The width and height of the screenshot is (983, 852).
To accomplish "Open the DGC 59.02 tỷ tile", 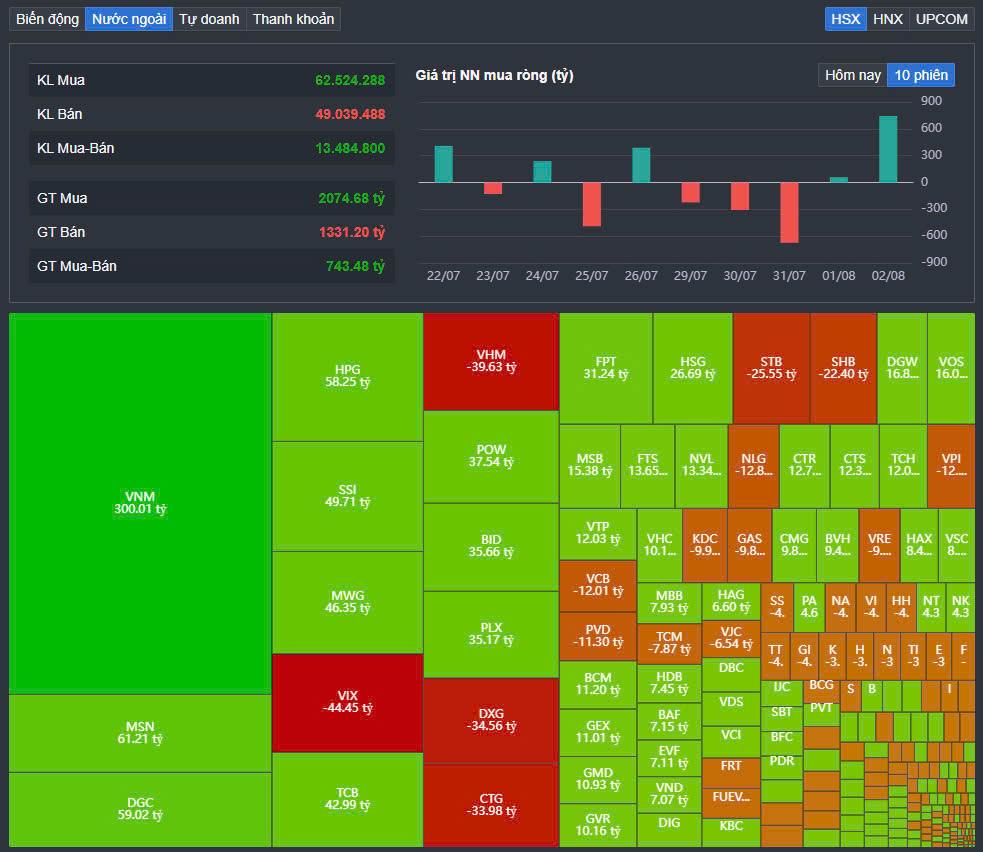I will pos(140,809).
